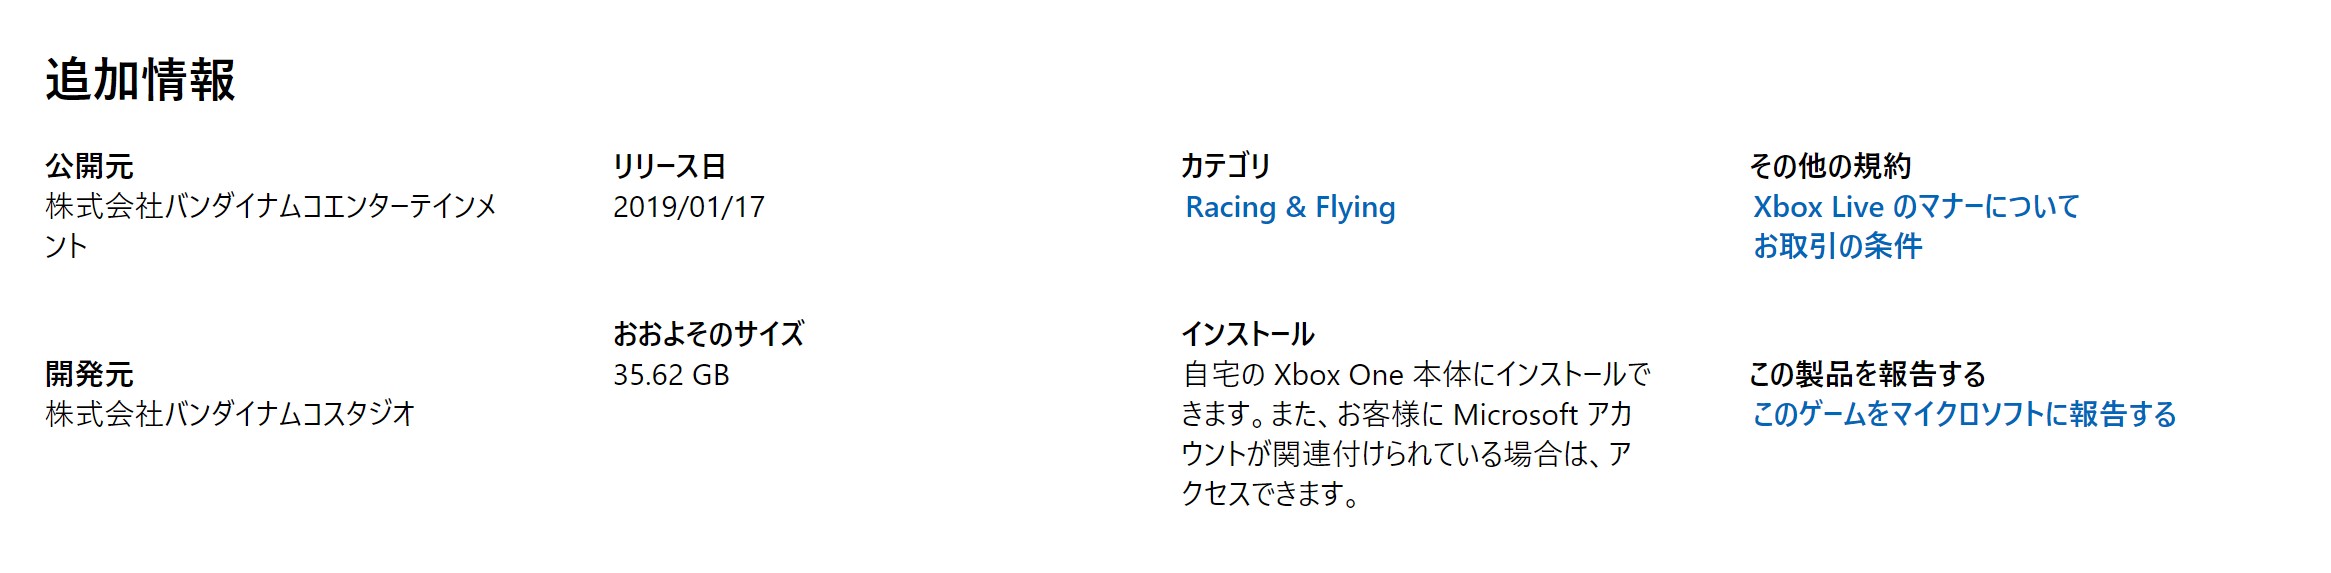This screenshot has width=2331, height=573.
Task: Click the 追加情報 section heading
Action: click(140, 80)
